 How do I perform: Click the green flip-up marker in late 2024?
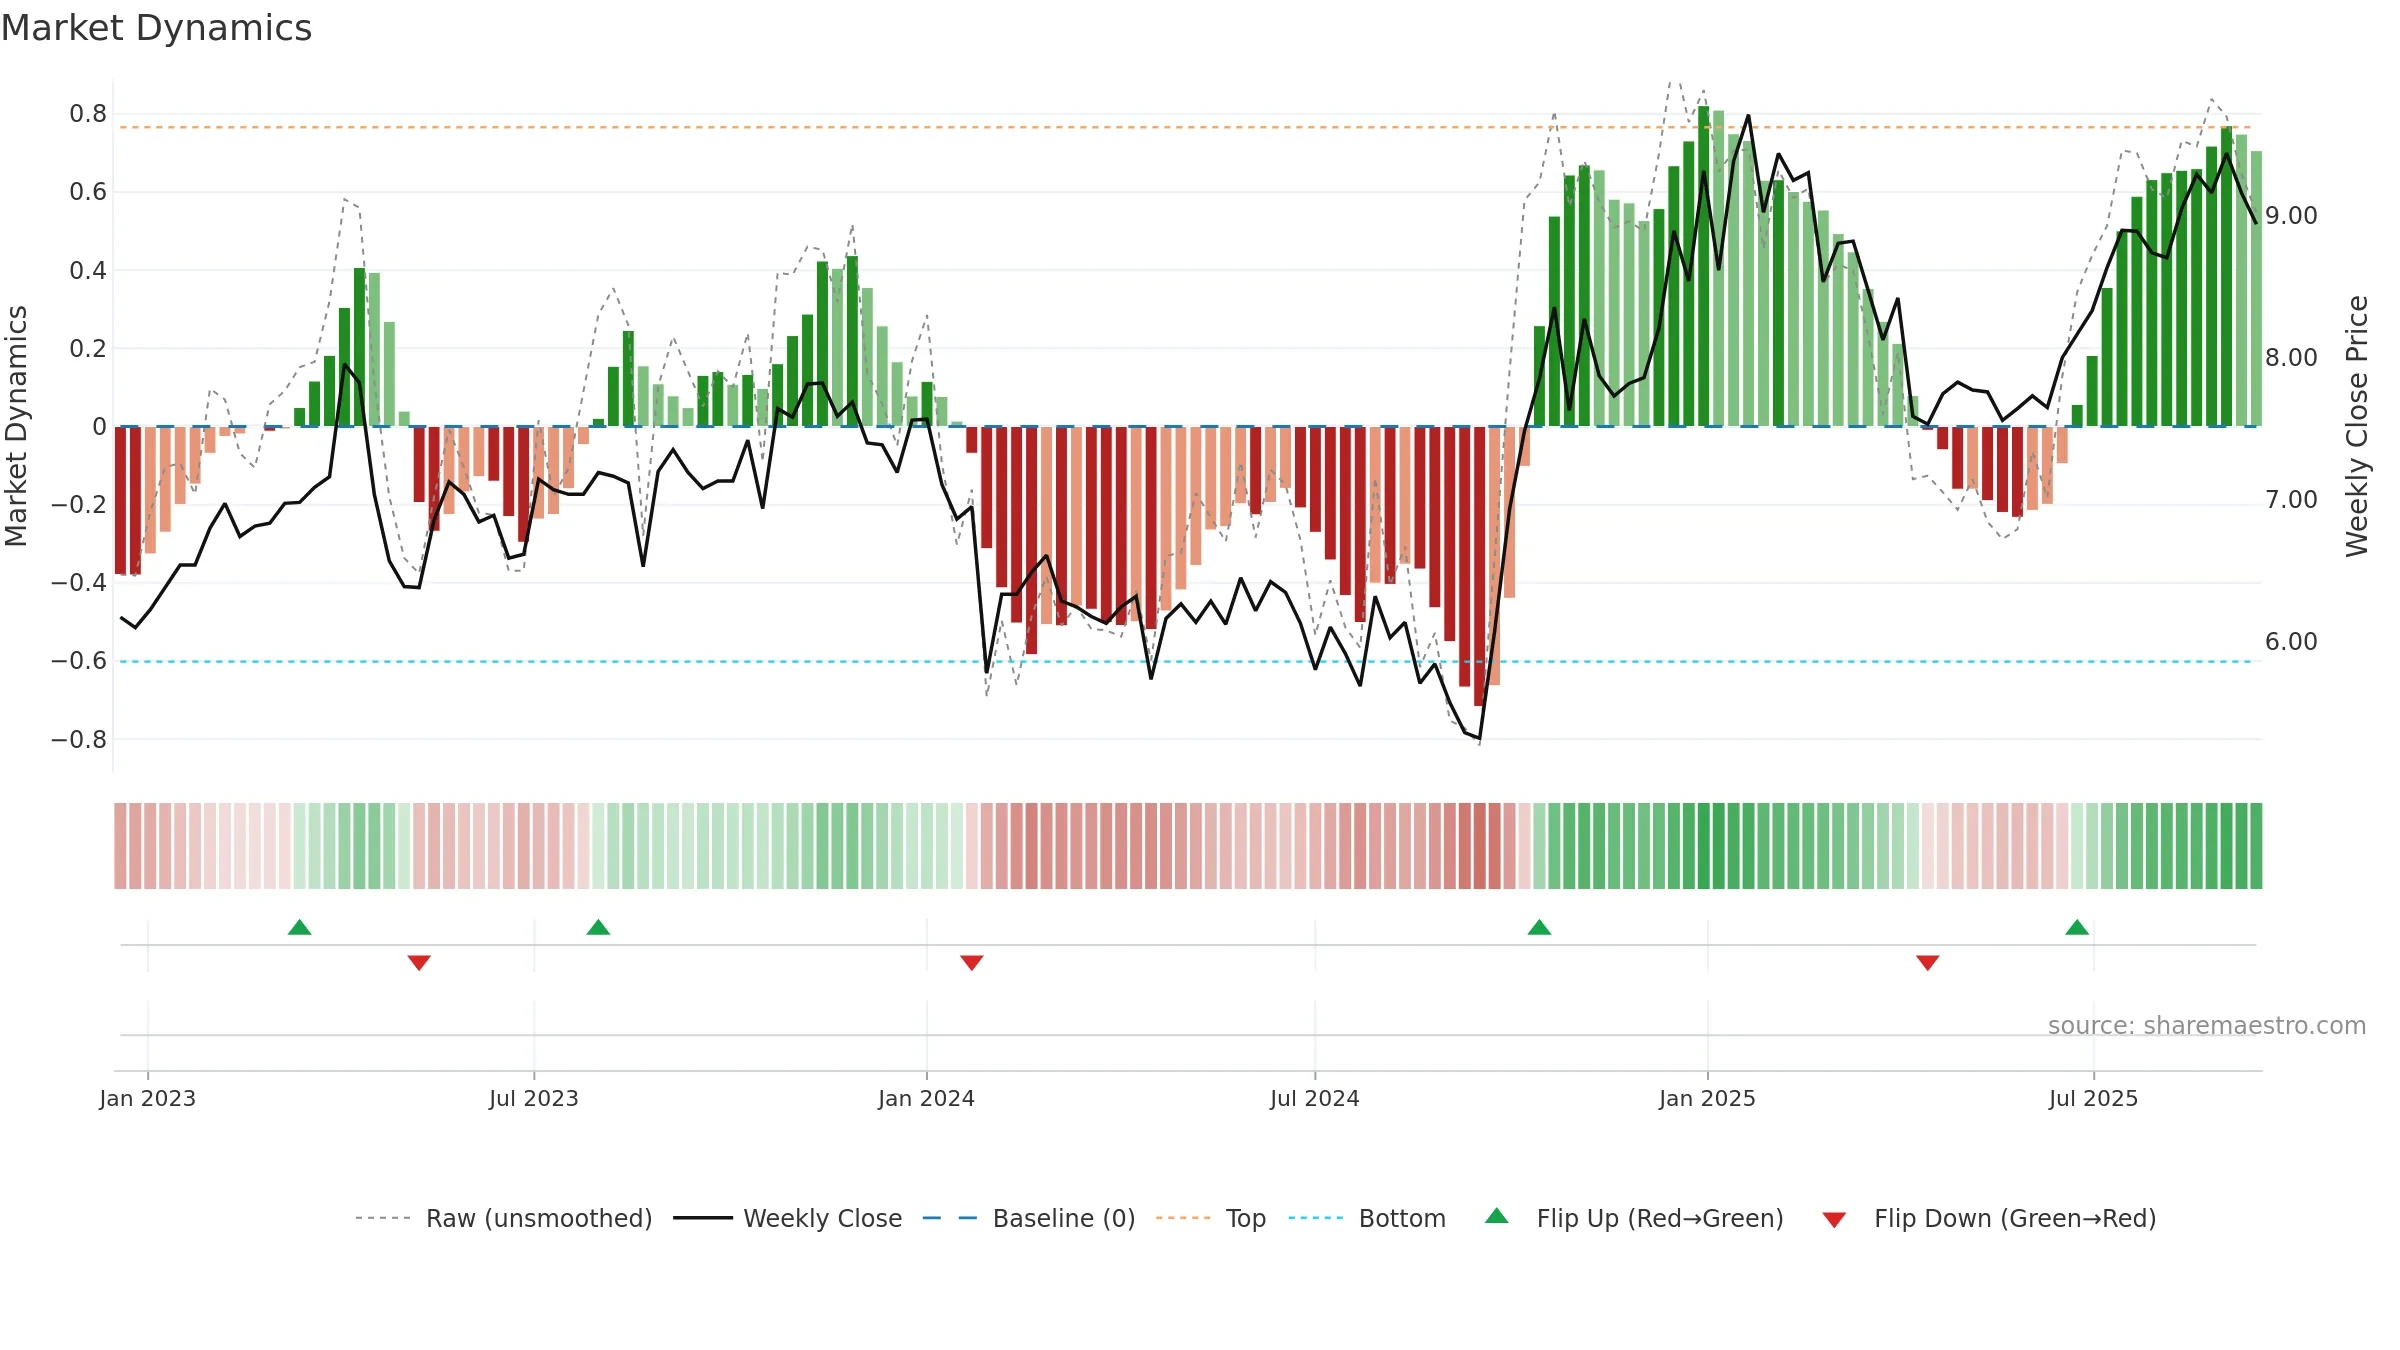point(1539,927)
